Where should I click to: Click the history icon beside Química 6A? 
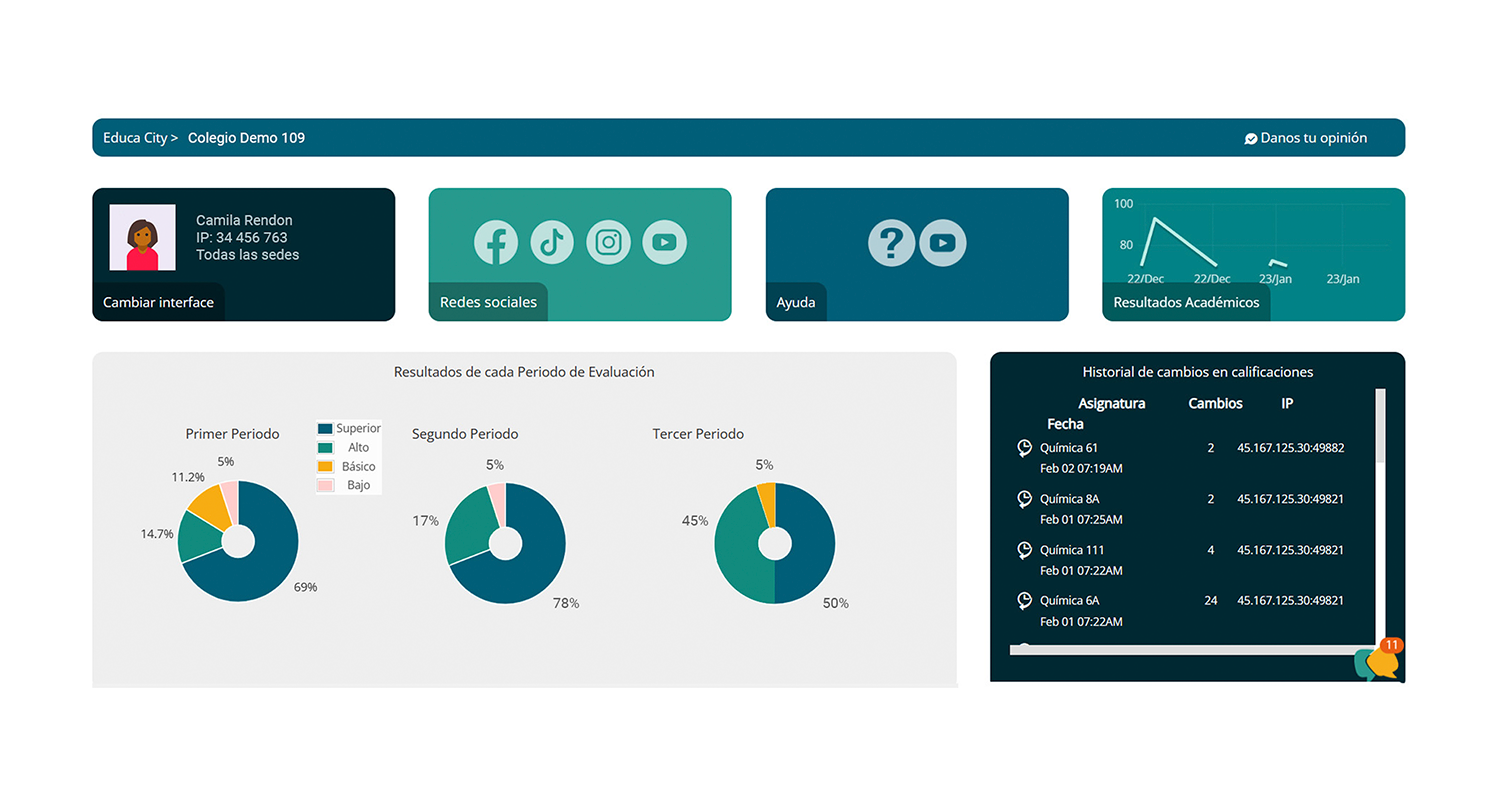tap(1024, 601)
